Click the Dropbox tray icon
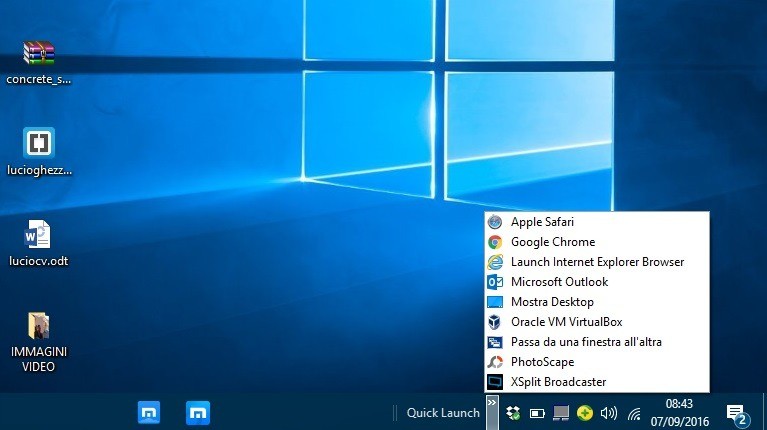767x430 pixels. [513, 413]
